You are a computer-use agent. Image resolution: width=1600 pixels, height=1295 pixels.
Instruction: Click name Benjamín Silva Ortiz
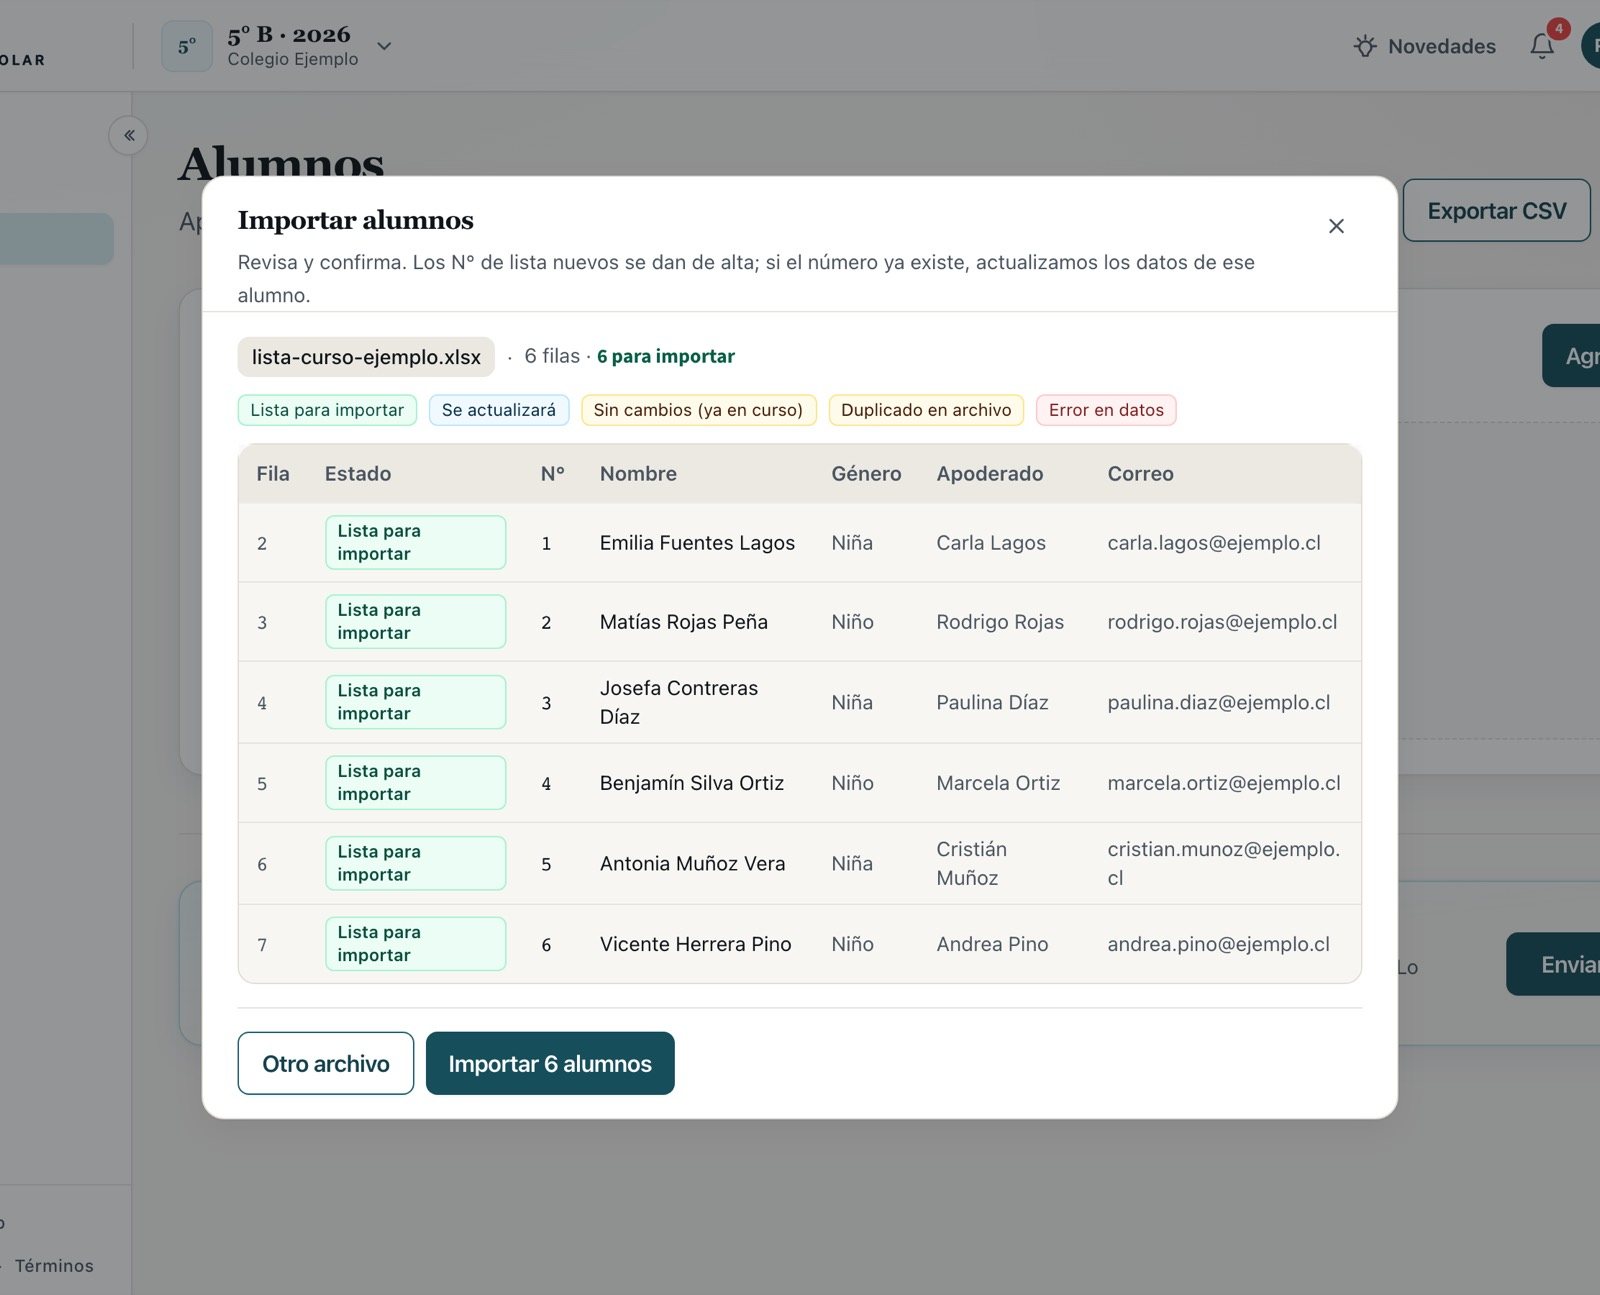tap(692, 783)
